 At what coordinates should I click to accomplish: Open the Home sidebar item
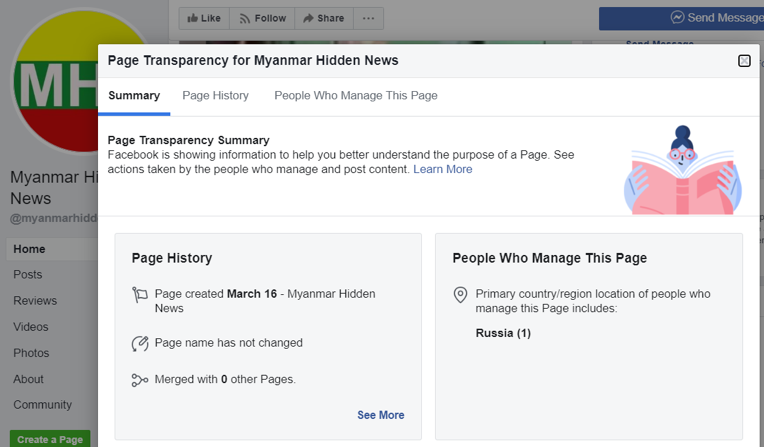point(53,249)
